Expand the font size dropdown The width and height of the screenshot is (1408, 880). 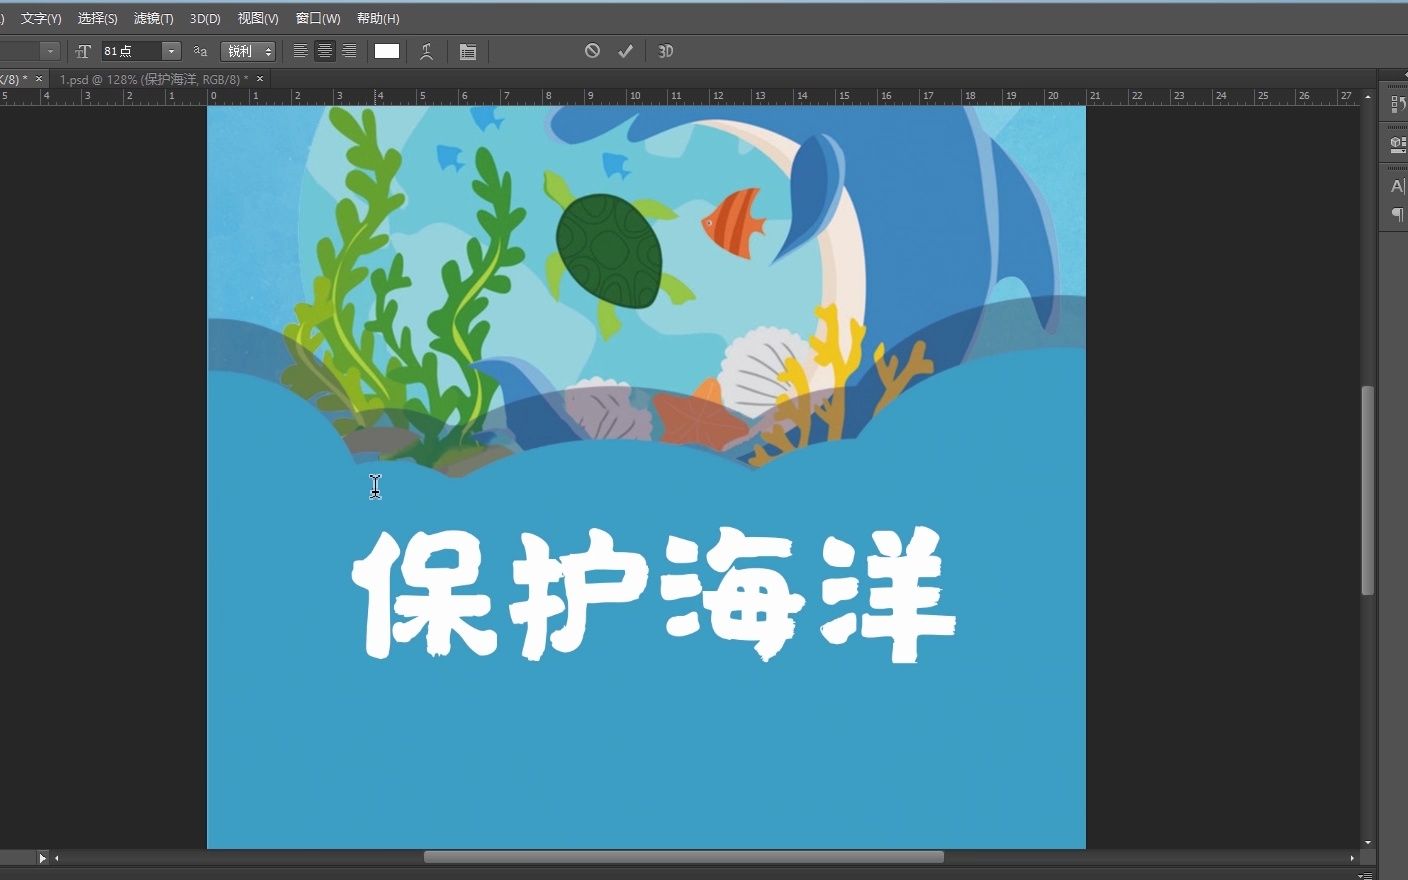pos(171,51)
